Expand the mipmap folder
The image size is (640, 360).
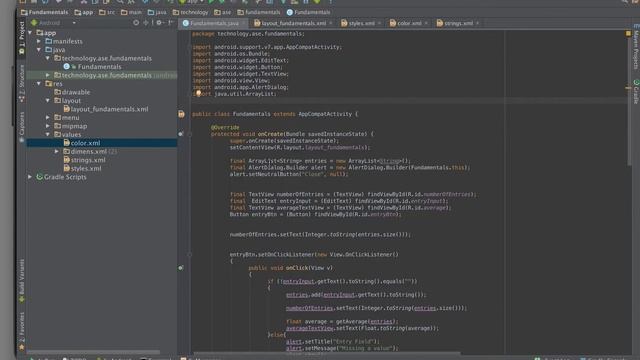tap(48, 126)
